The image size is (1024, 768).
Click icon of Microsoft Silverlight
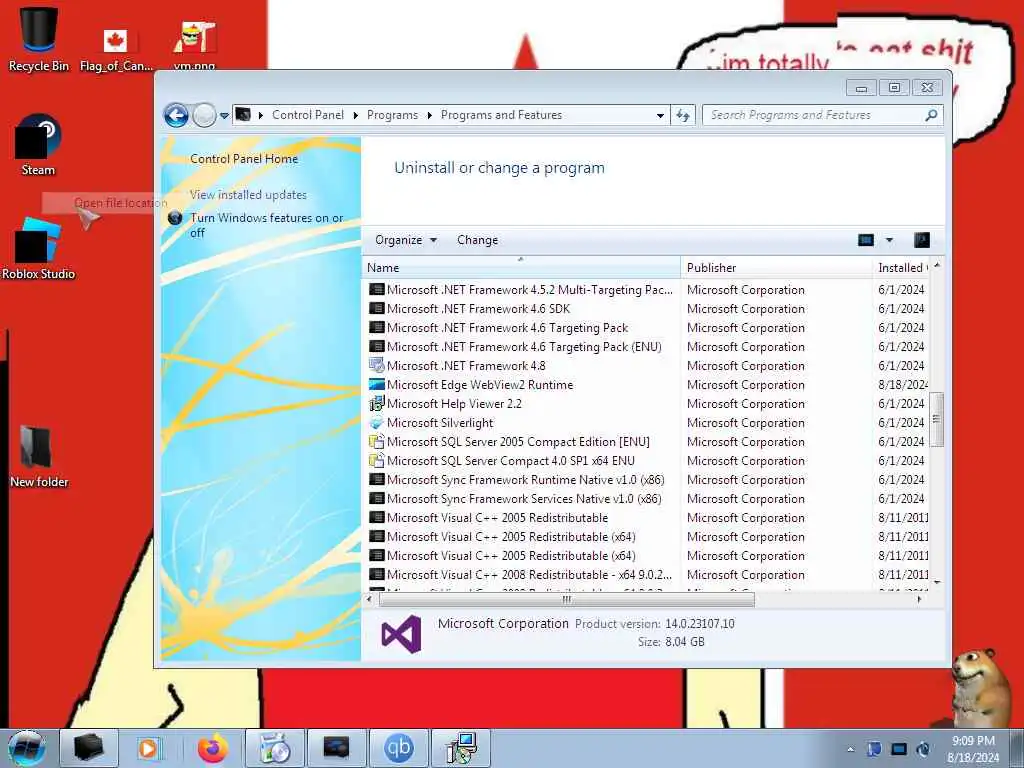tap(376, 423)
